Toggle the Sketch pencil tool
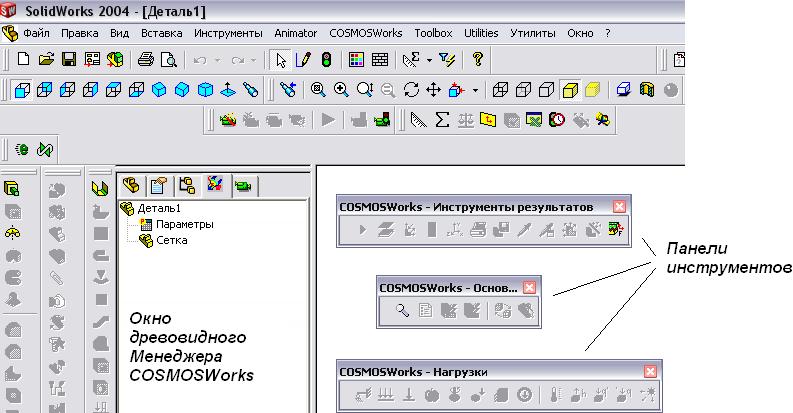The height and width of the screenshot is (413, 793). click(x=303, y=60)
